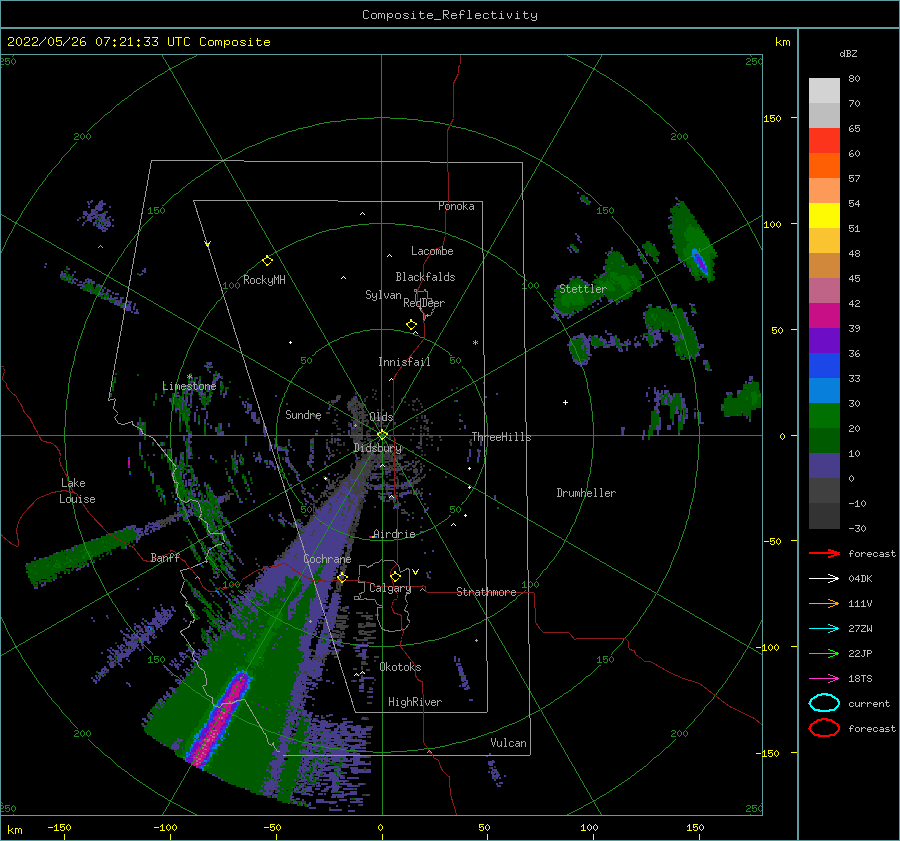Viewport: 900px width, 841px height.
Task: Click the Drumheller label
Action: [586, 493]
